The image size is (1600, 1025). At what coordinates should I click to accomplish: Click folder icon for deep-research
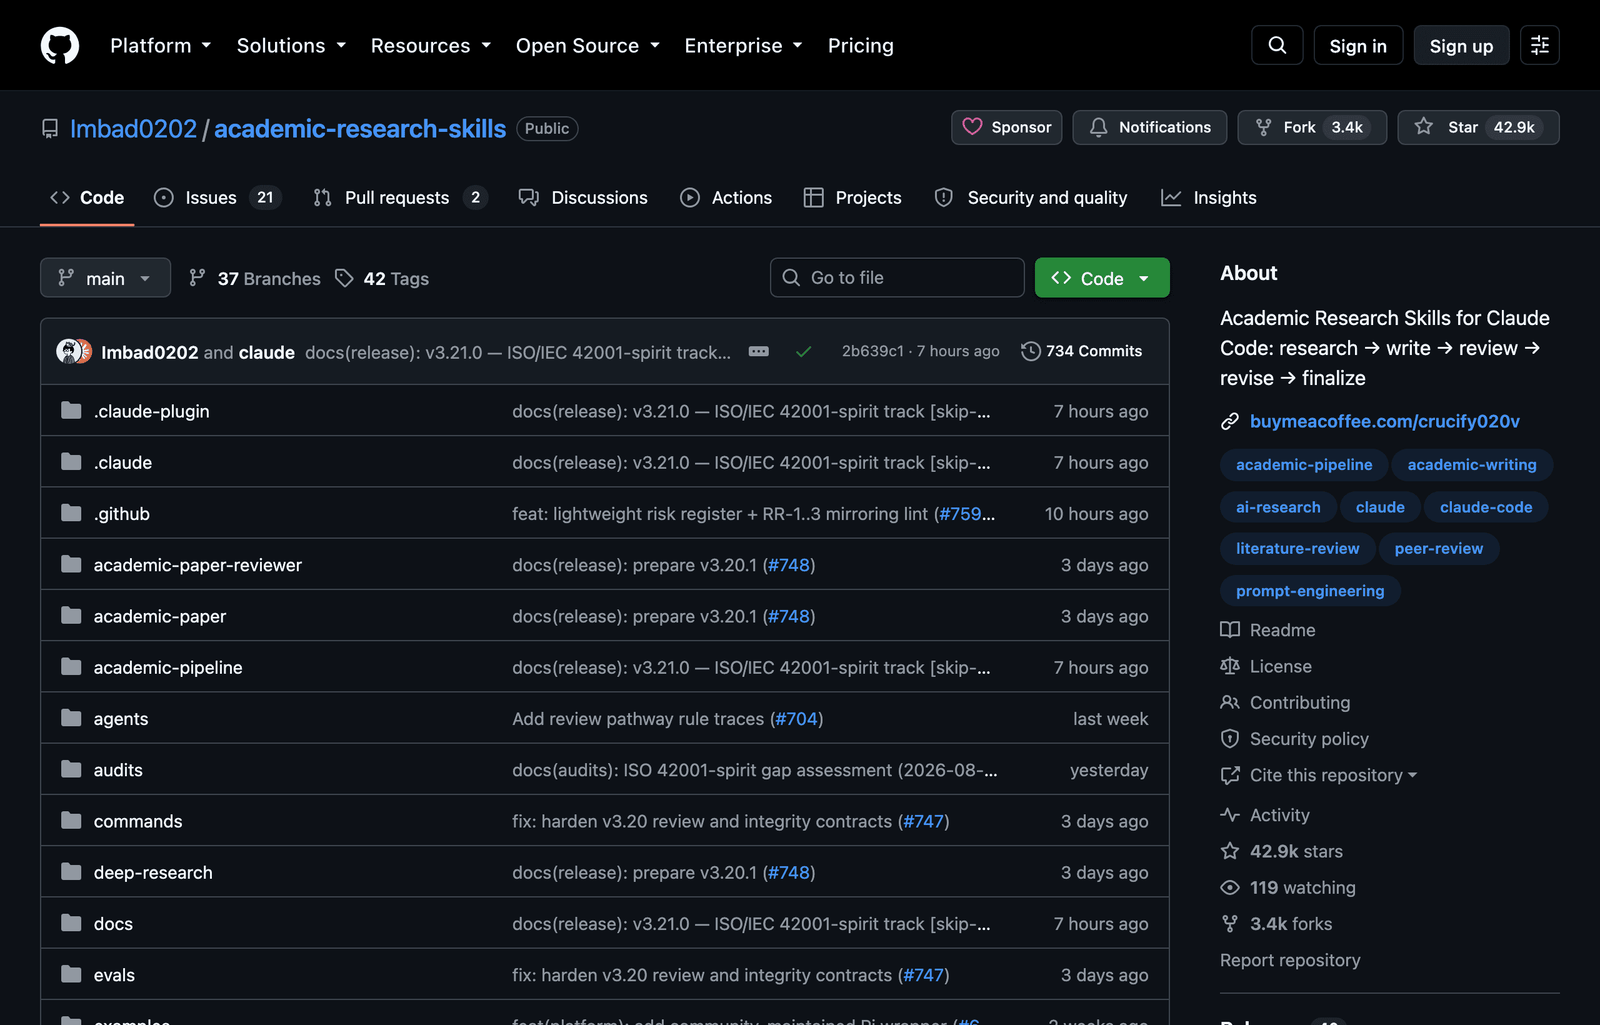coord(71,871)
